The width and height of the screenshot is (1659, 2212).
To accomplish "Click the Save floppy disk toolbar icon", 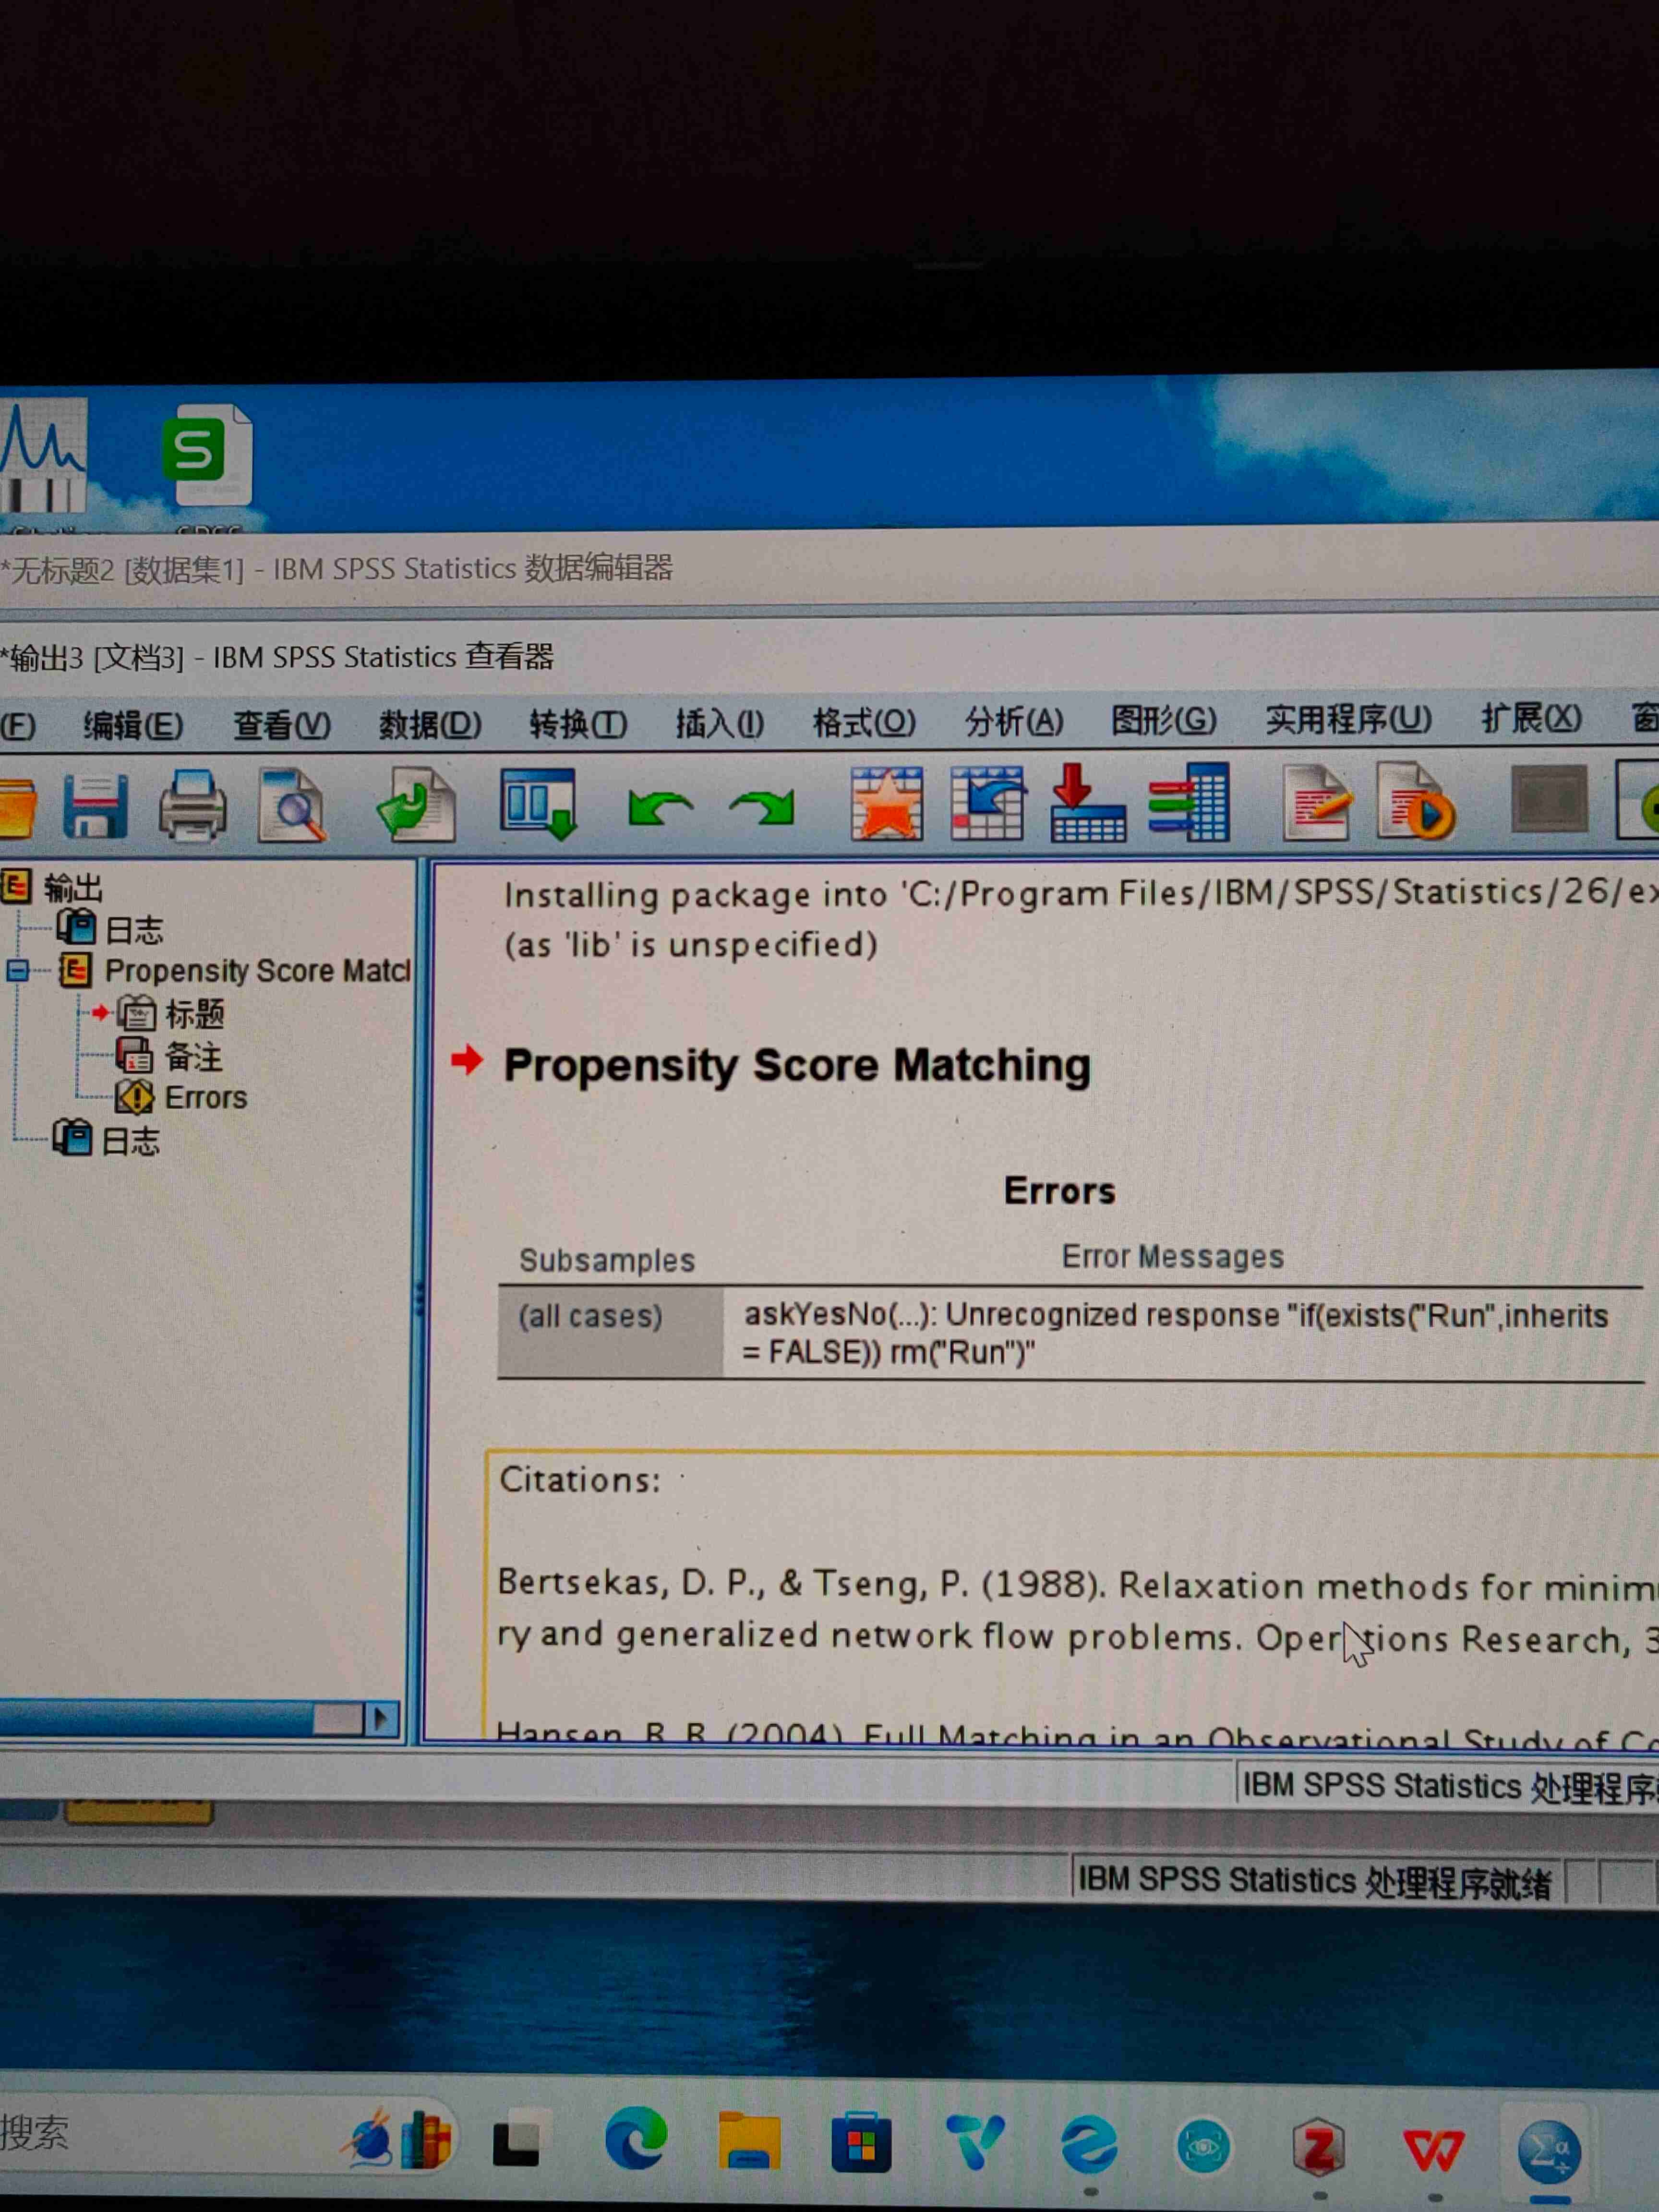I will (x=95, y=806).
